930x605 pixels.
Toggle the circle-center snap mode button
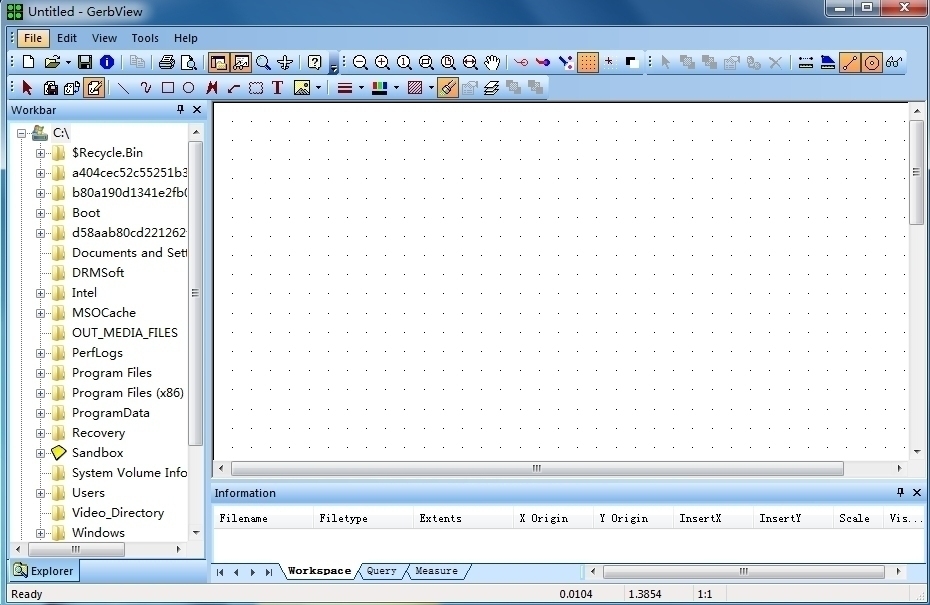pyautogui.click(x=872, y=62)
